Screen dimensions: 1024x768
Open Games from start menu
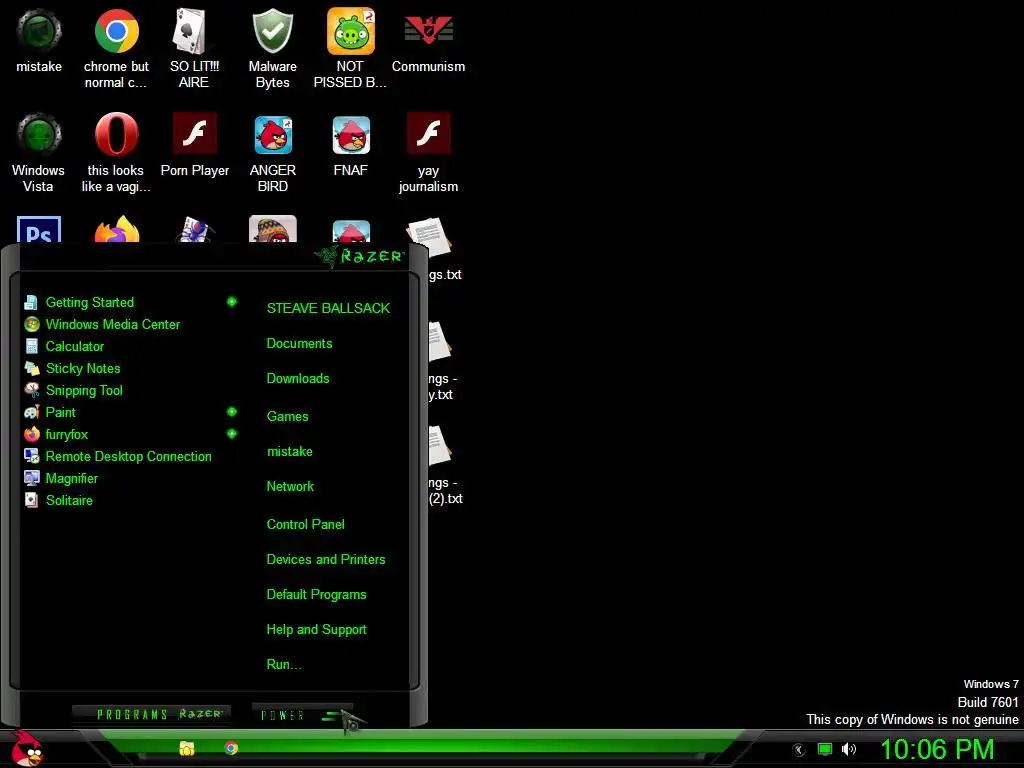point(287,417)
